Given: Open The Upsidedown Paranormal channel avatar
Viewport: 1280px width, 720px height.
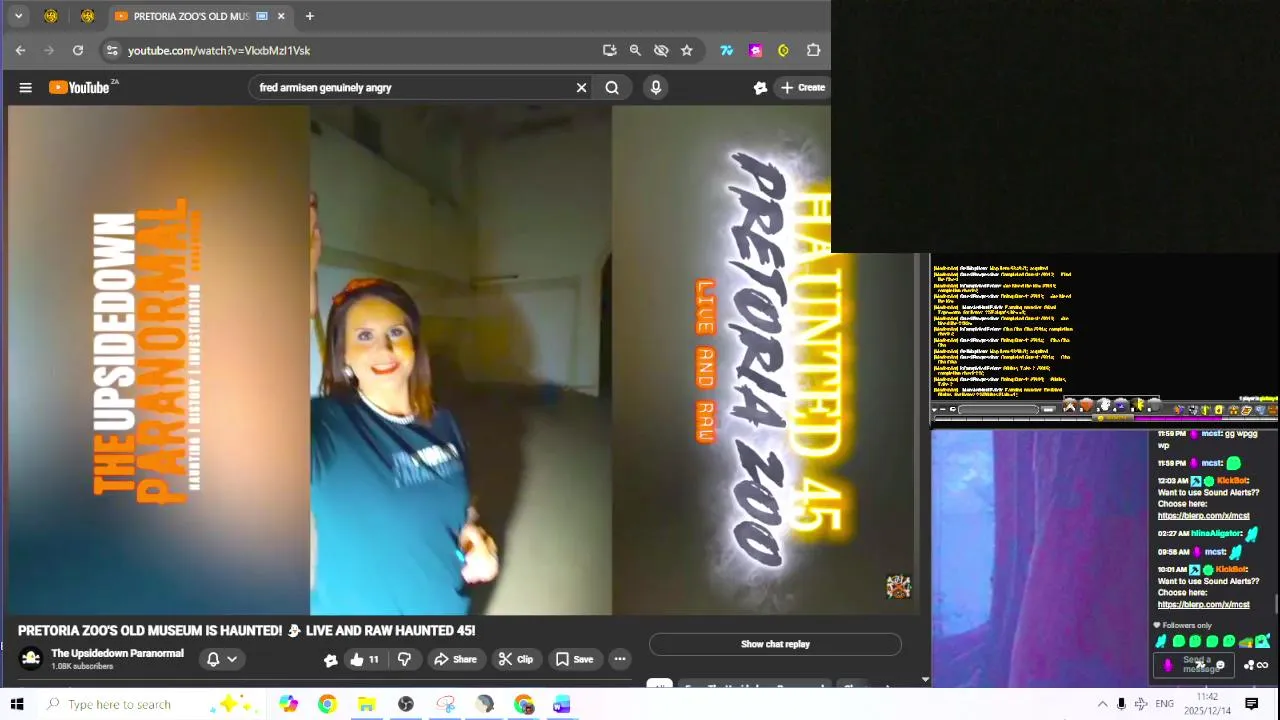Looking at the screenshot, I should click(31, 659).
